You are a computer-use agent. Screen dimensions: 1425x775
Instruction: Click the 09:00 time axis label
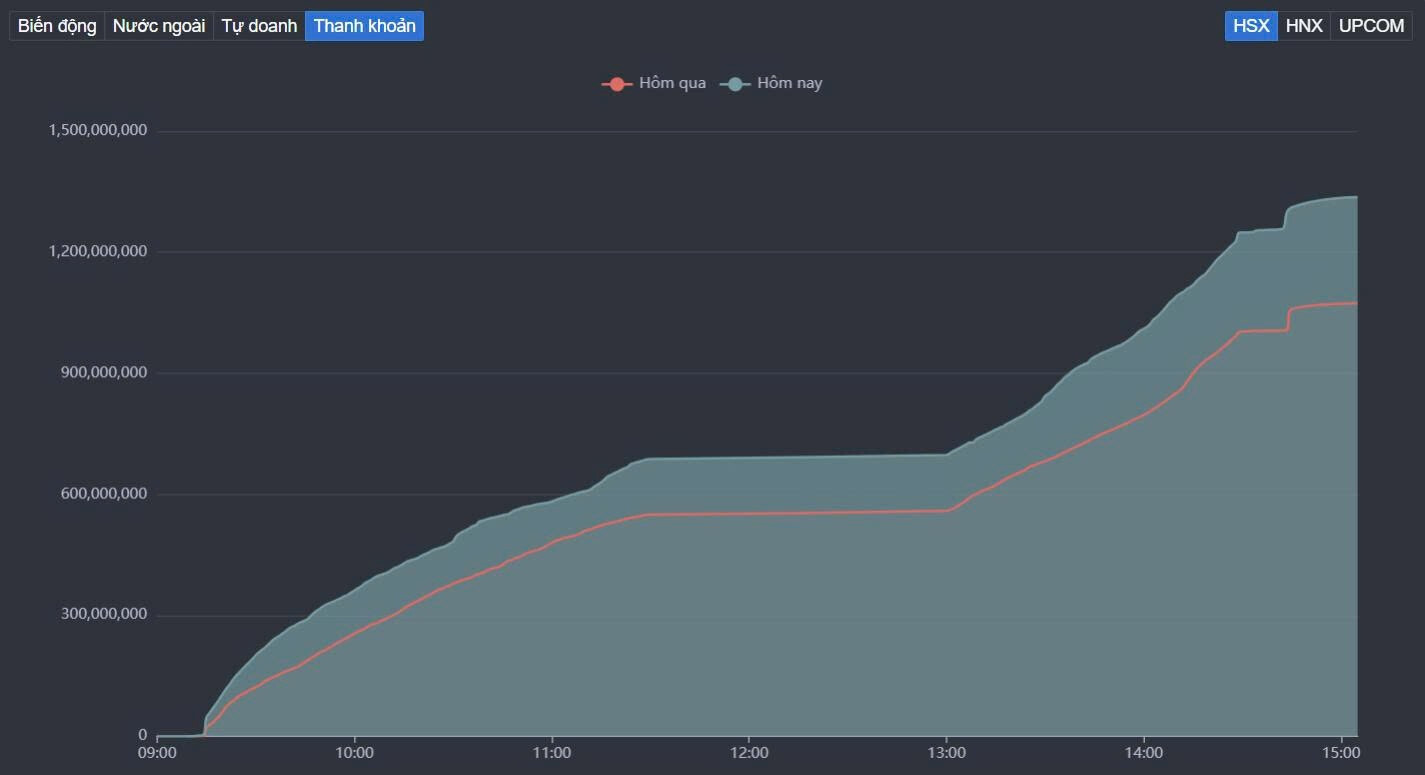click(157, 753)
